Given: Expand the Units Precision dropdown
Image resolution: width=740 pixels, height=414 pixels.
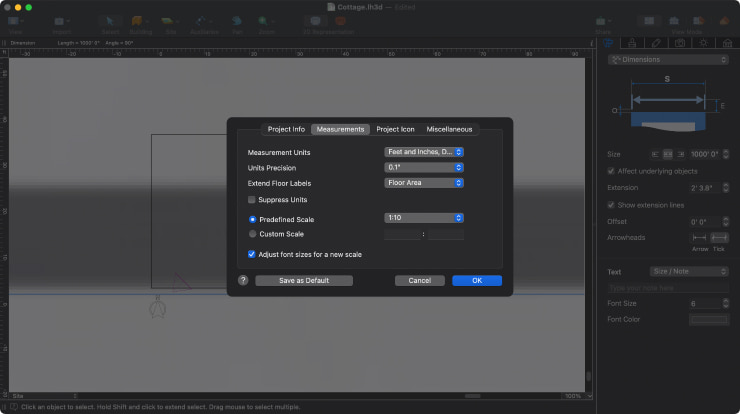Looking at the screenshot, I should [x=424, y=168].
